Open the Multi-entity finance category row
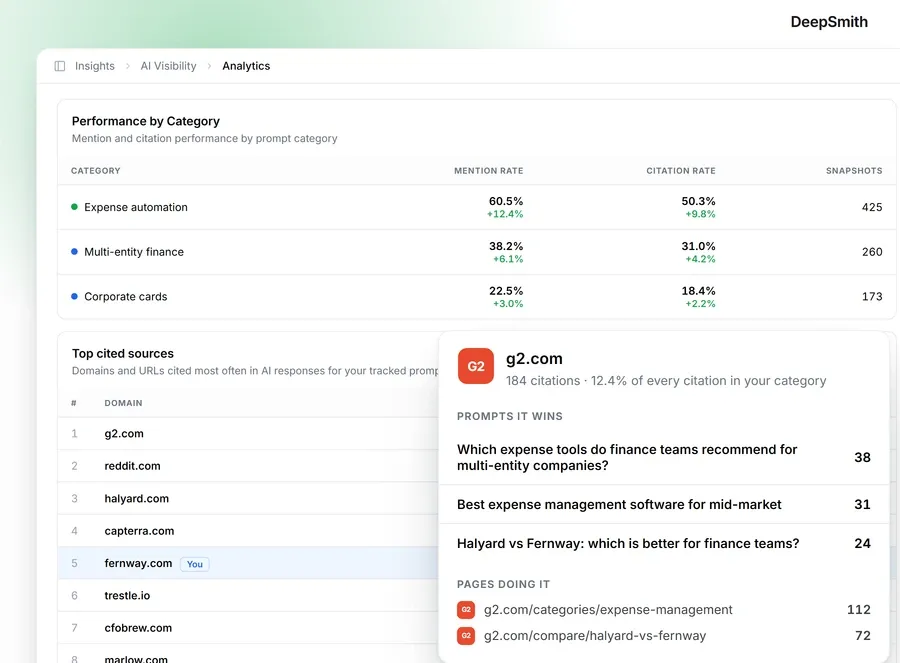Viewport: 900px width, 663px height. (x=476, y=252)
